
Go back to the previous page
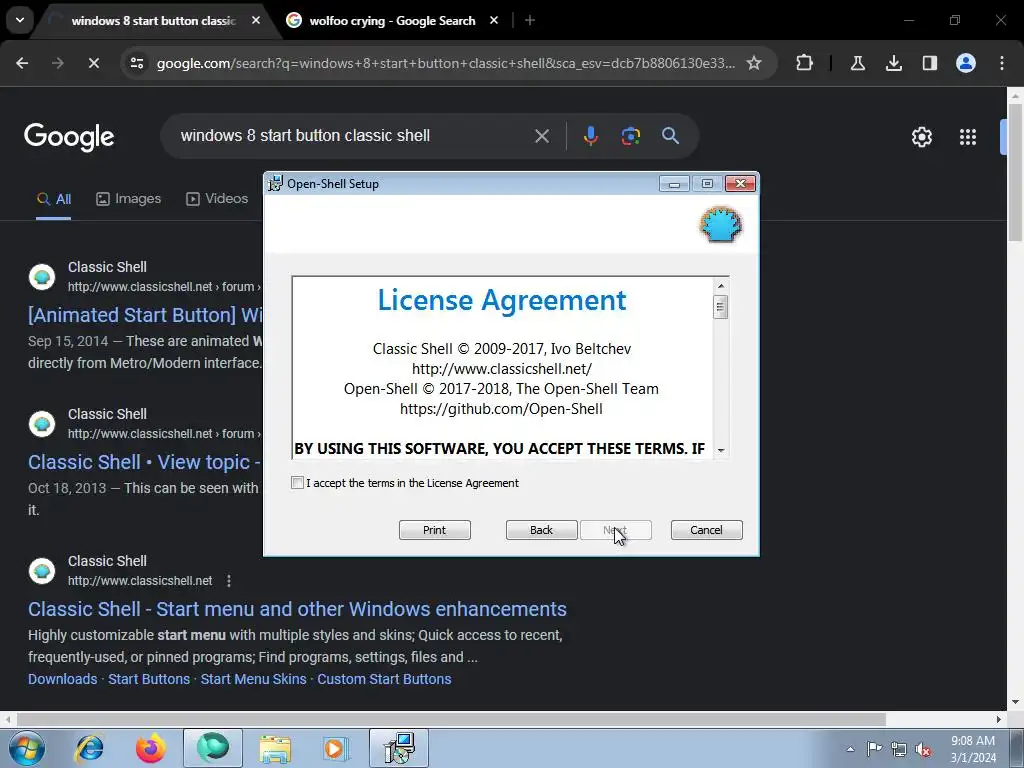(x=22, y=63)
